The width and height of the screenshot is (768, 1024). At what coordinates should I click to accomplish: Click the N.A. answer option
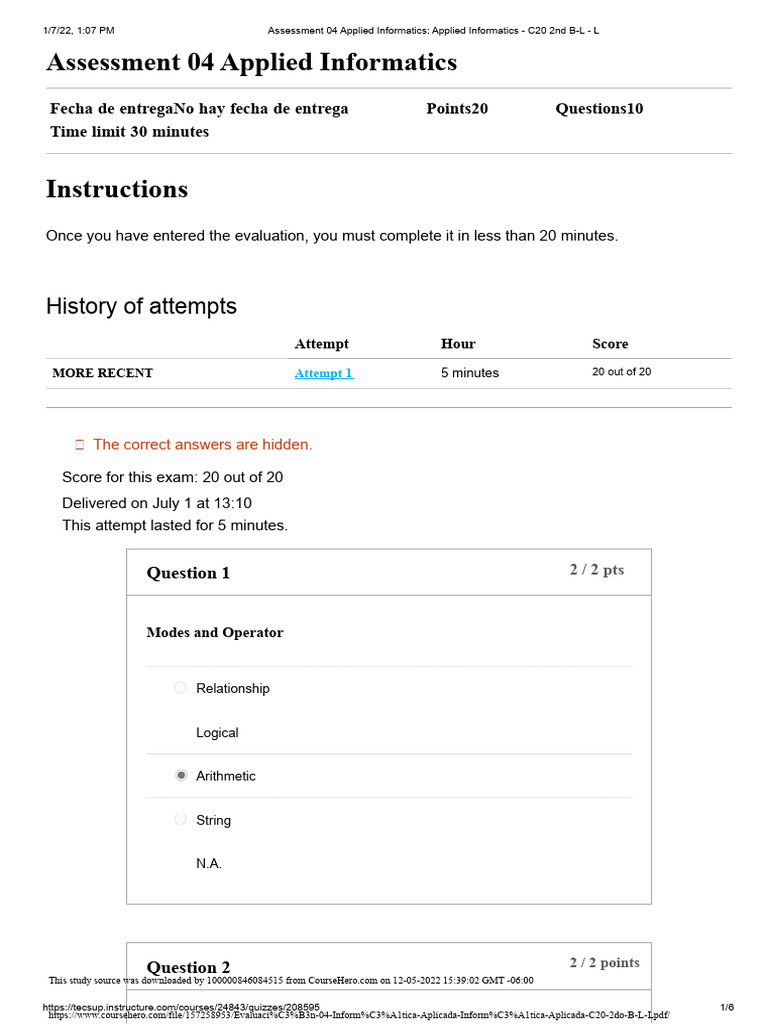(x=209, y=863)
